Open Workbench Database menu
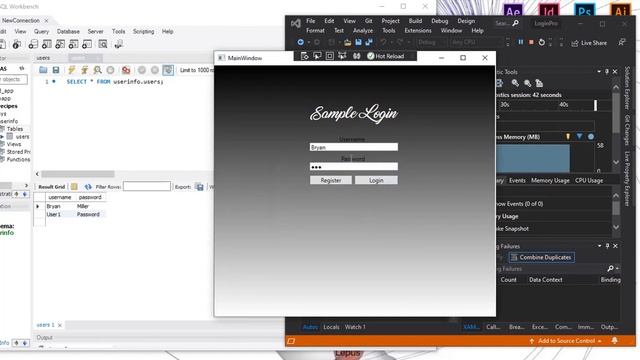The width and height of the screenshot is (640, 360). coord(68,31)
